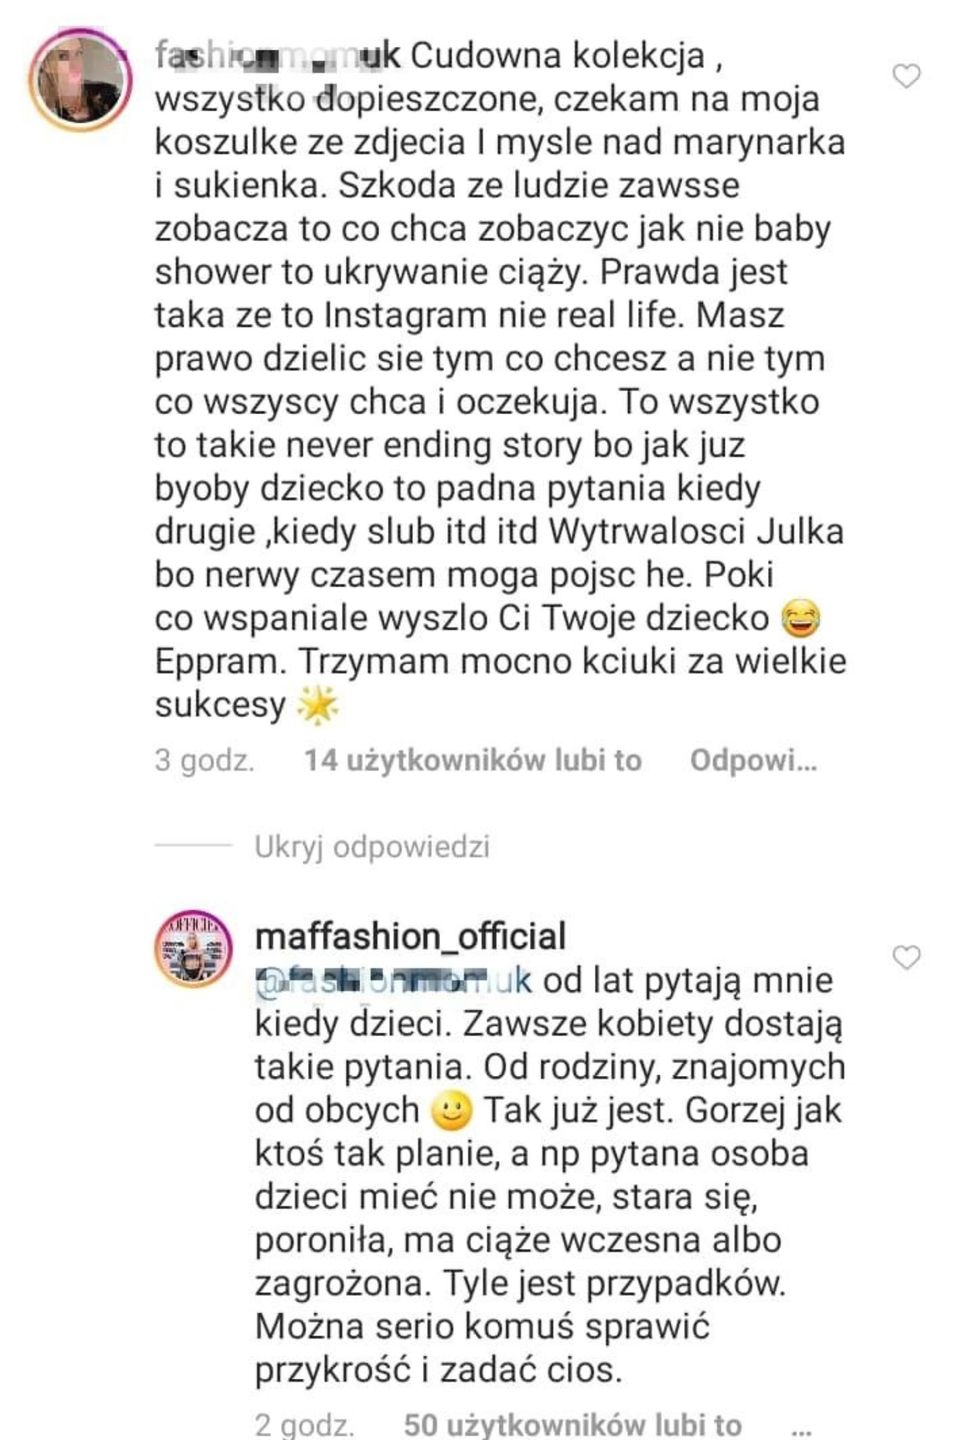Click the separator line beside 'Ukryj odpowiedzi'
974x1440 pixels.
coord(193,847)
